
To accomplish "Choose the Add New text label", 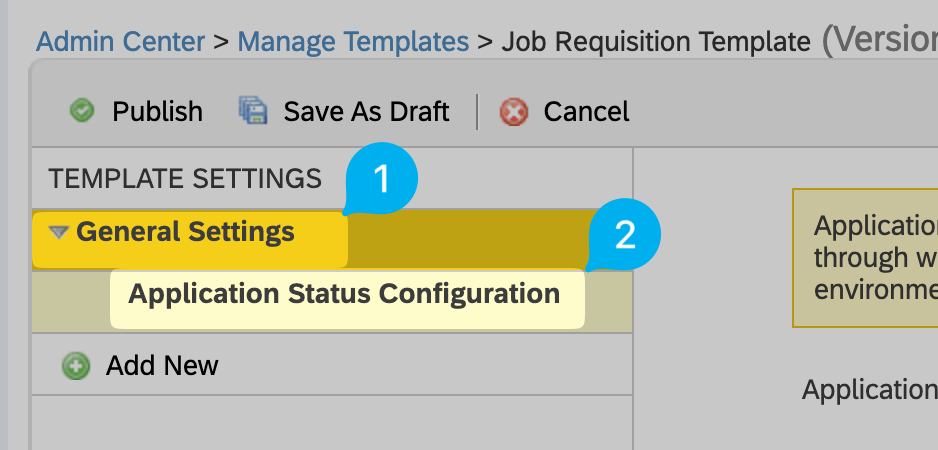I will [162, 366].
